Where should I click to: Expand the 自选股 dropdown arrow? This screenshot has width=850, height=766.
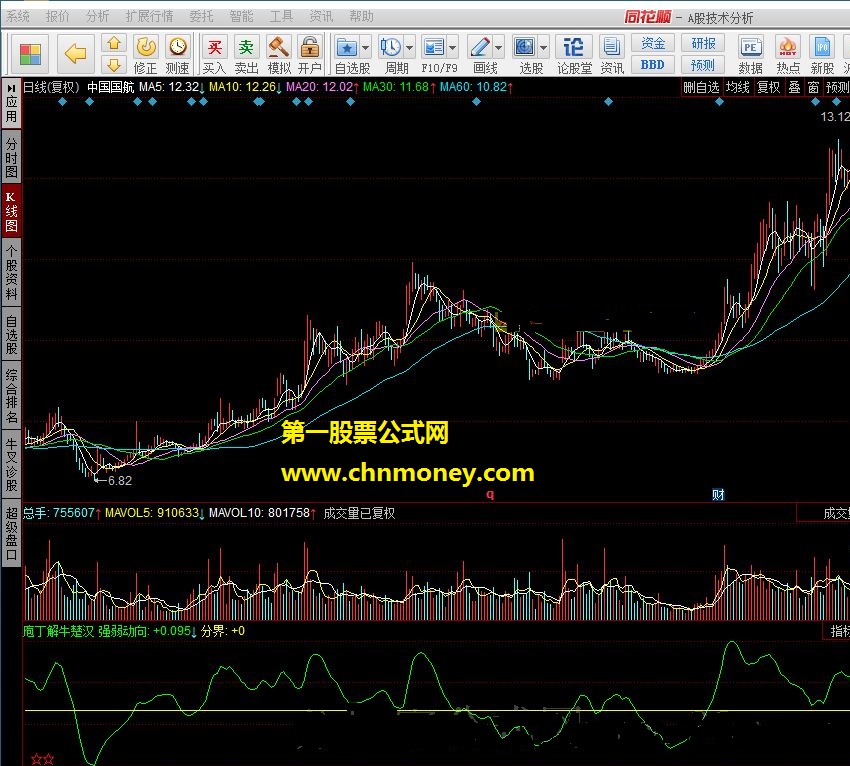[365, 48]
